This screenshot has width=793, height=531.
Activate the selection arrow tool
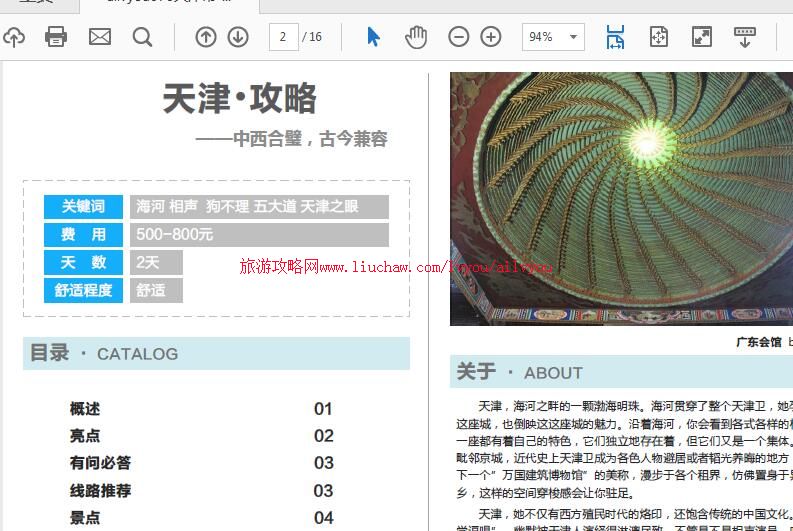(x=373, y=37)
